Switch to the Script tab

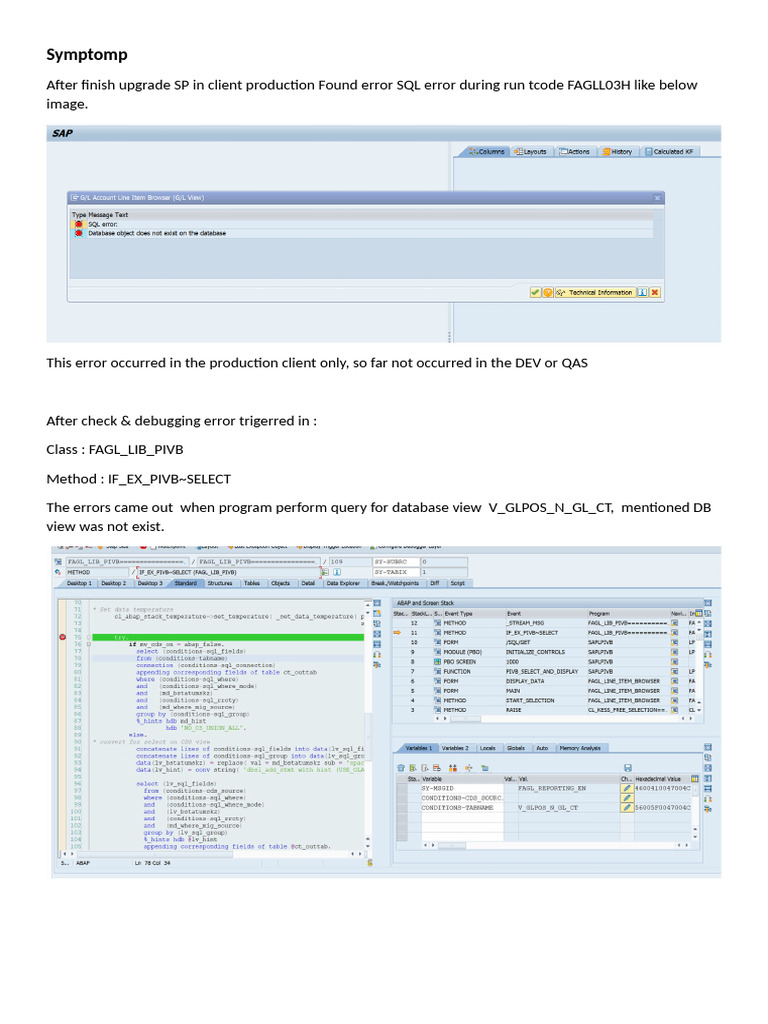(x=457, y=583)
